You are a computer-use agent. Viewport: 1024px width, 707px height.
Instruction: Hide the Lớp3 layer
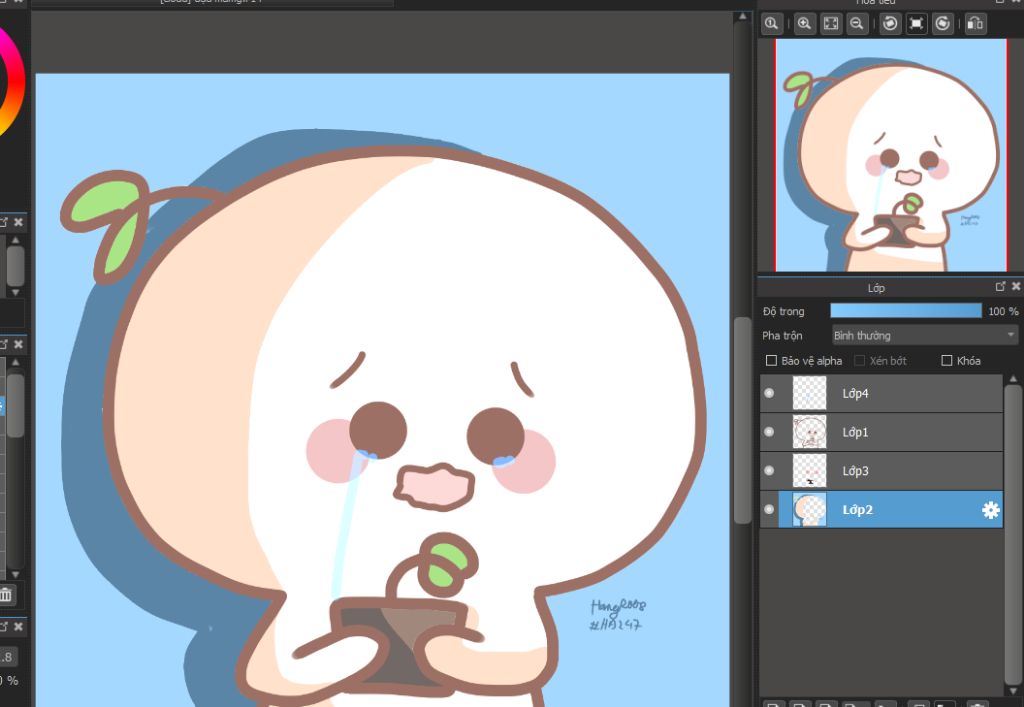[769, 471]
